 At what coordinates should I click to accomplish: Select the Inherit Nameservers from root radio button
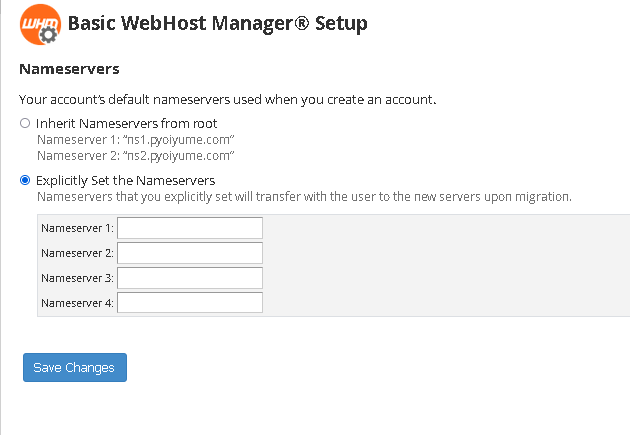[x=25, y=123]
